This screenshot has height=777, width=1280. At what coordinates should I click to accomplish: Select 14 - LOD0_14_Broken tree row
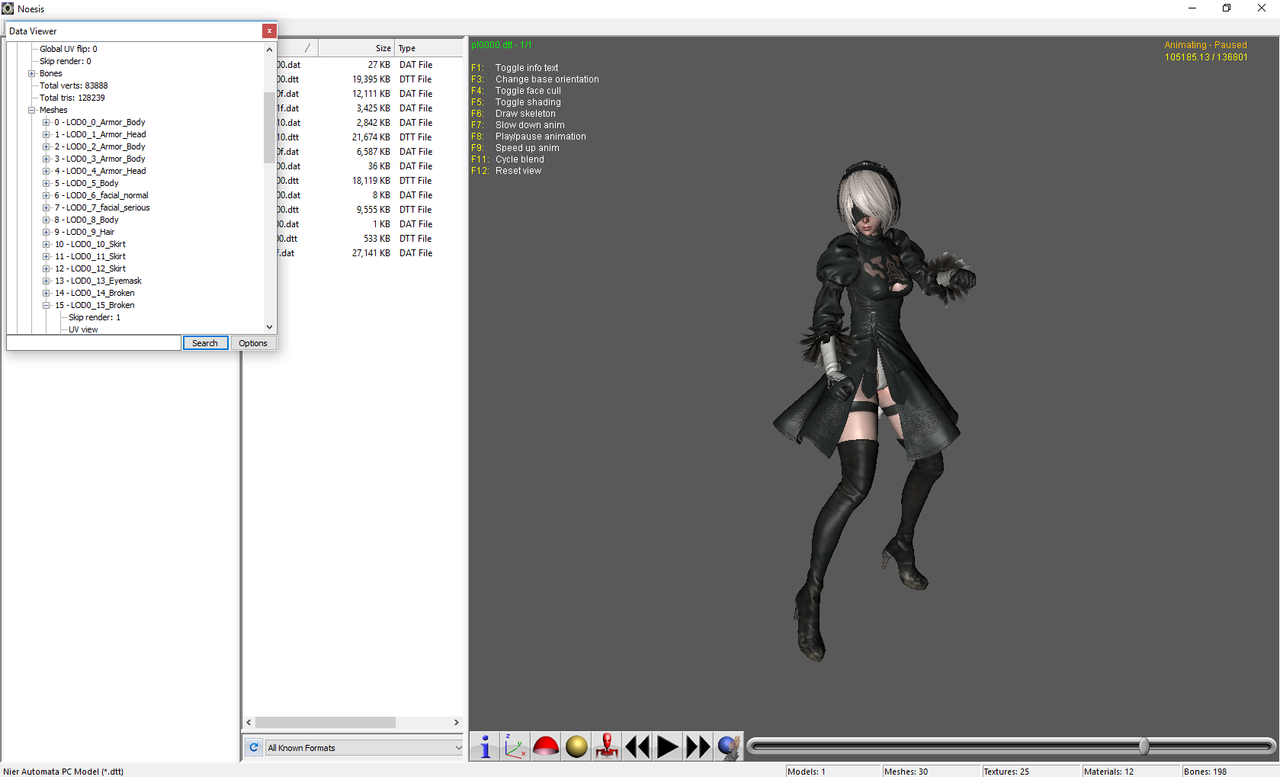coord(94,293)
